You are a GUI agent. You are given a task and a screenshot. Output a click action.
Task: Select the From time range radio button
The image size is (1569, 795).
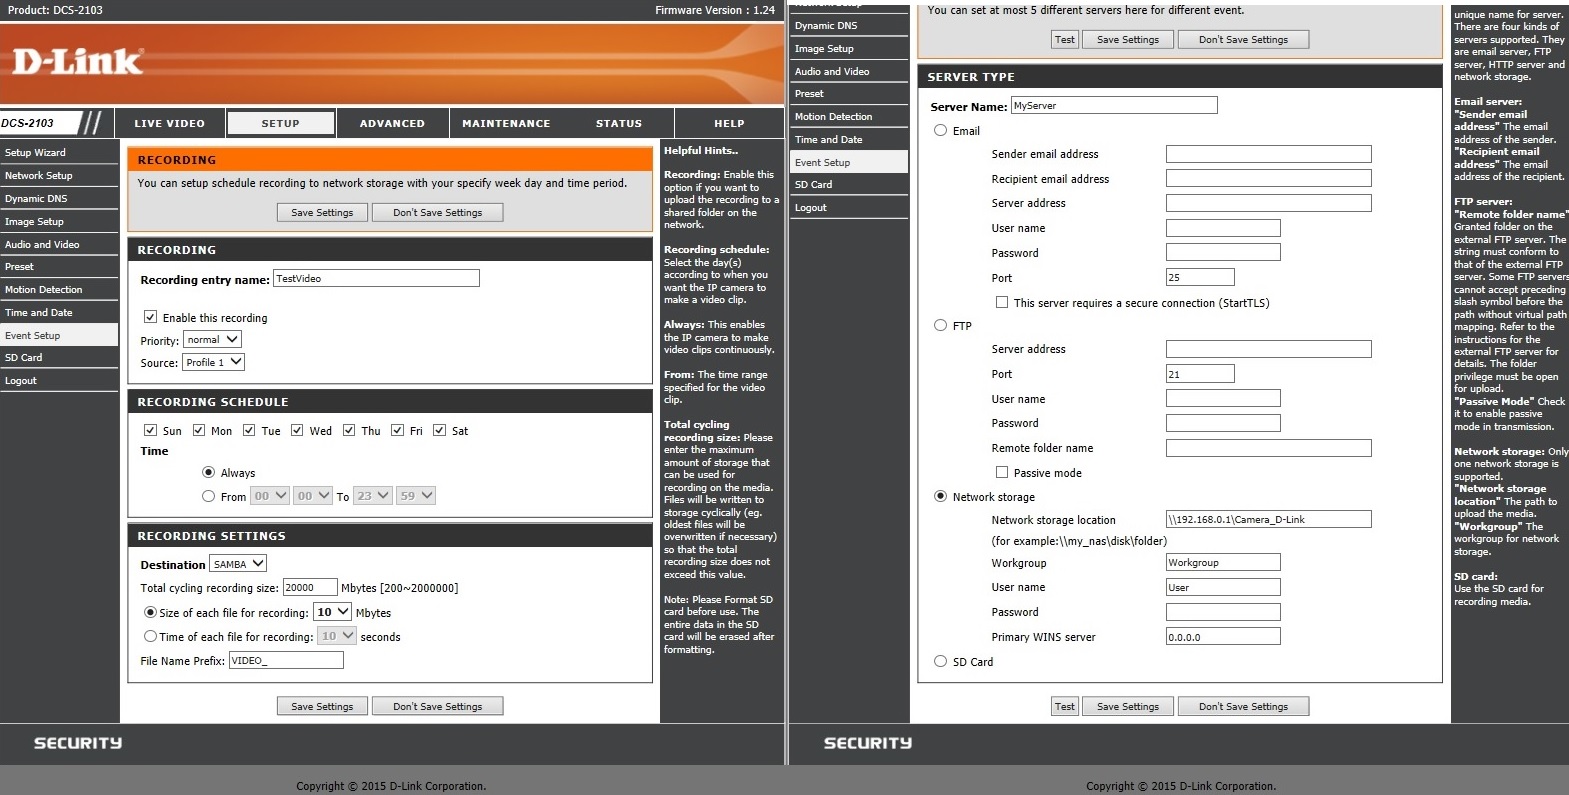[209, 496]
